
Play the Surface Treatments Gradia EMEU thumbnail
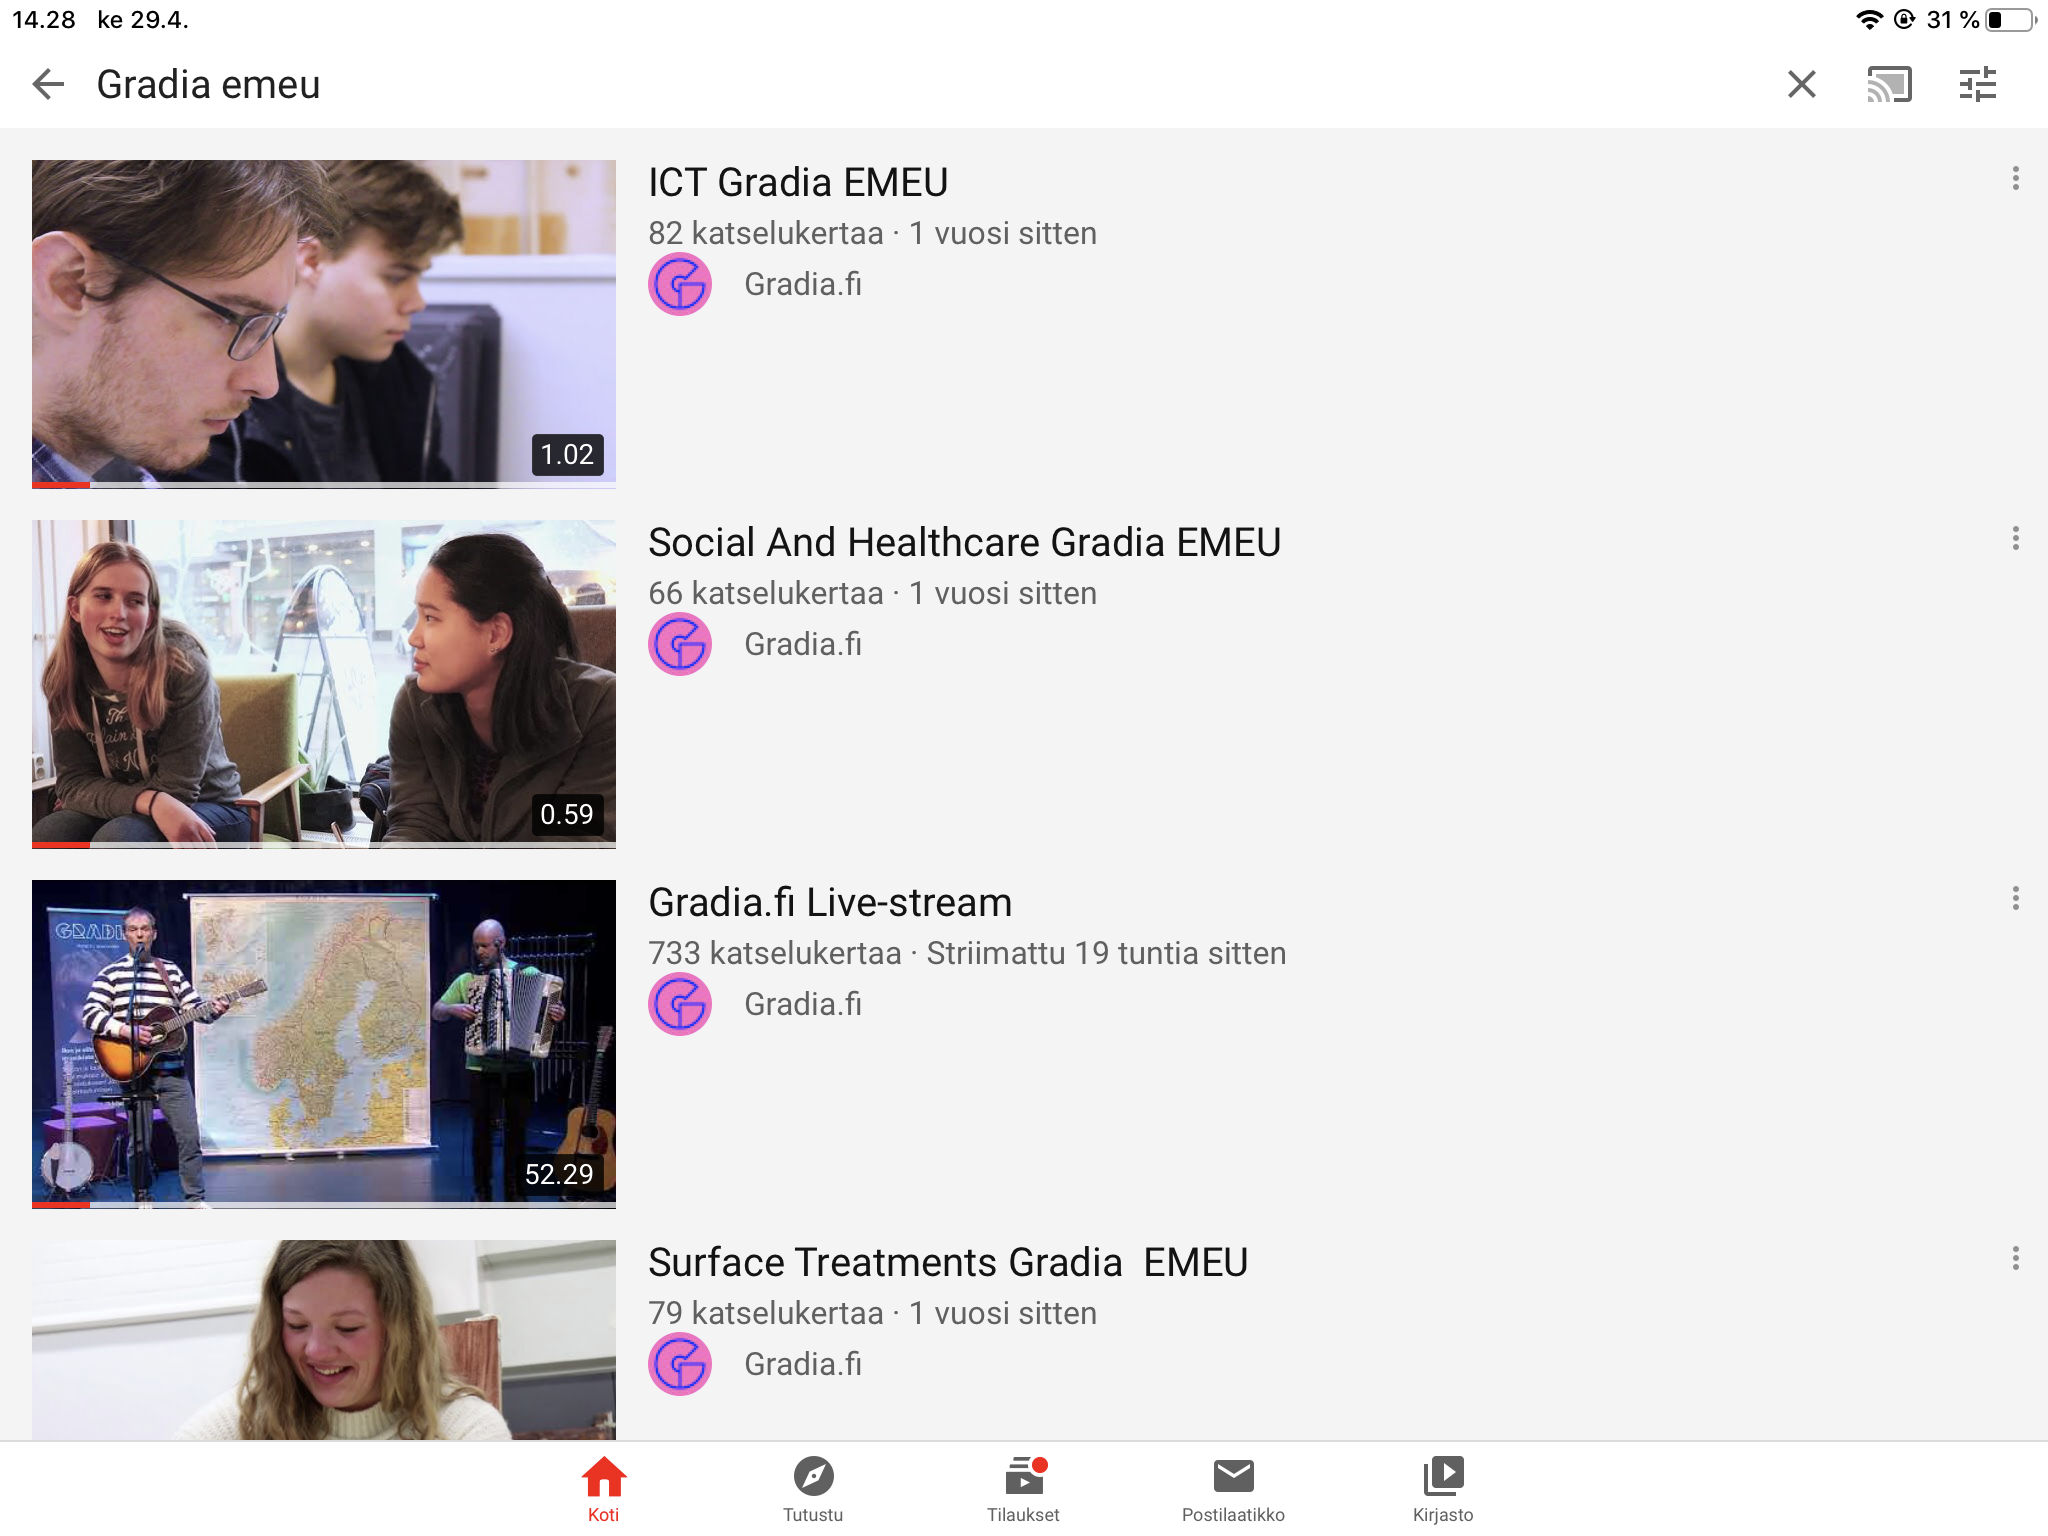pos(323,1340)
